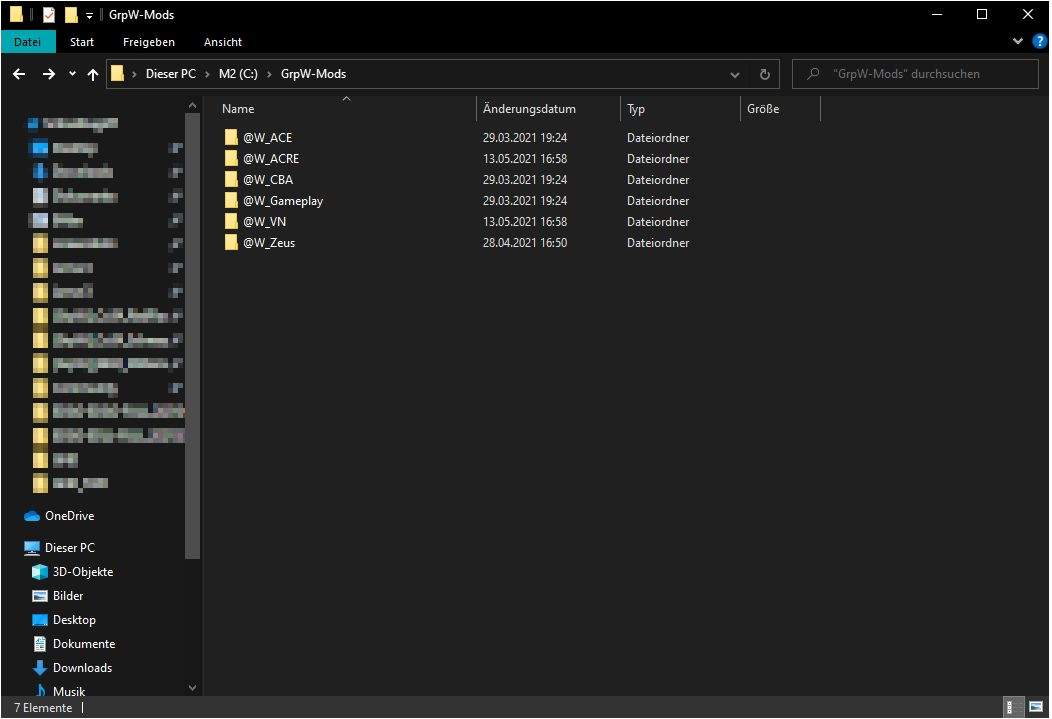The width and height of the screenshot is (1052, 719).
Task: Switch to the Ansicht ribbon tab
Action: pos(222,42)
